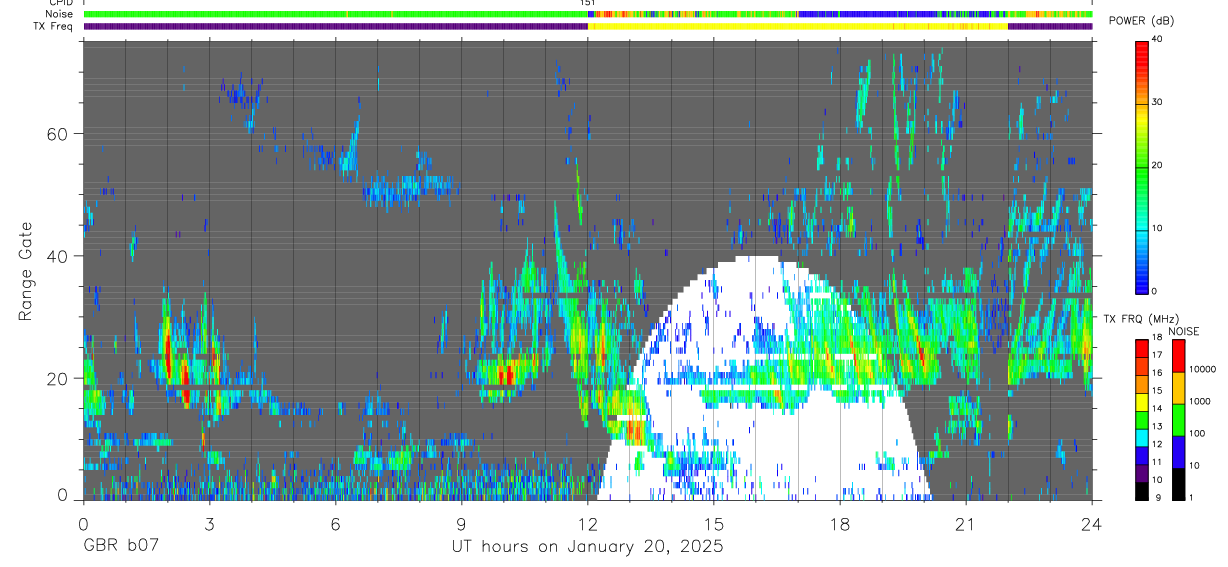Click the 'POWER (dB)' legend title
1228x567 pixels.
(x=1140, y=21)
